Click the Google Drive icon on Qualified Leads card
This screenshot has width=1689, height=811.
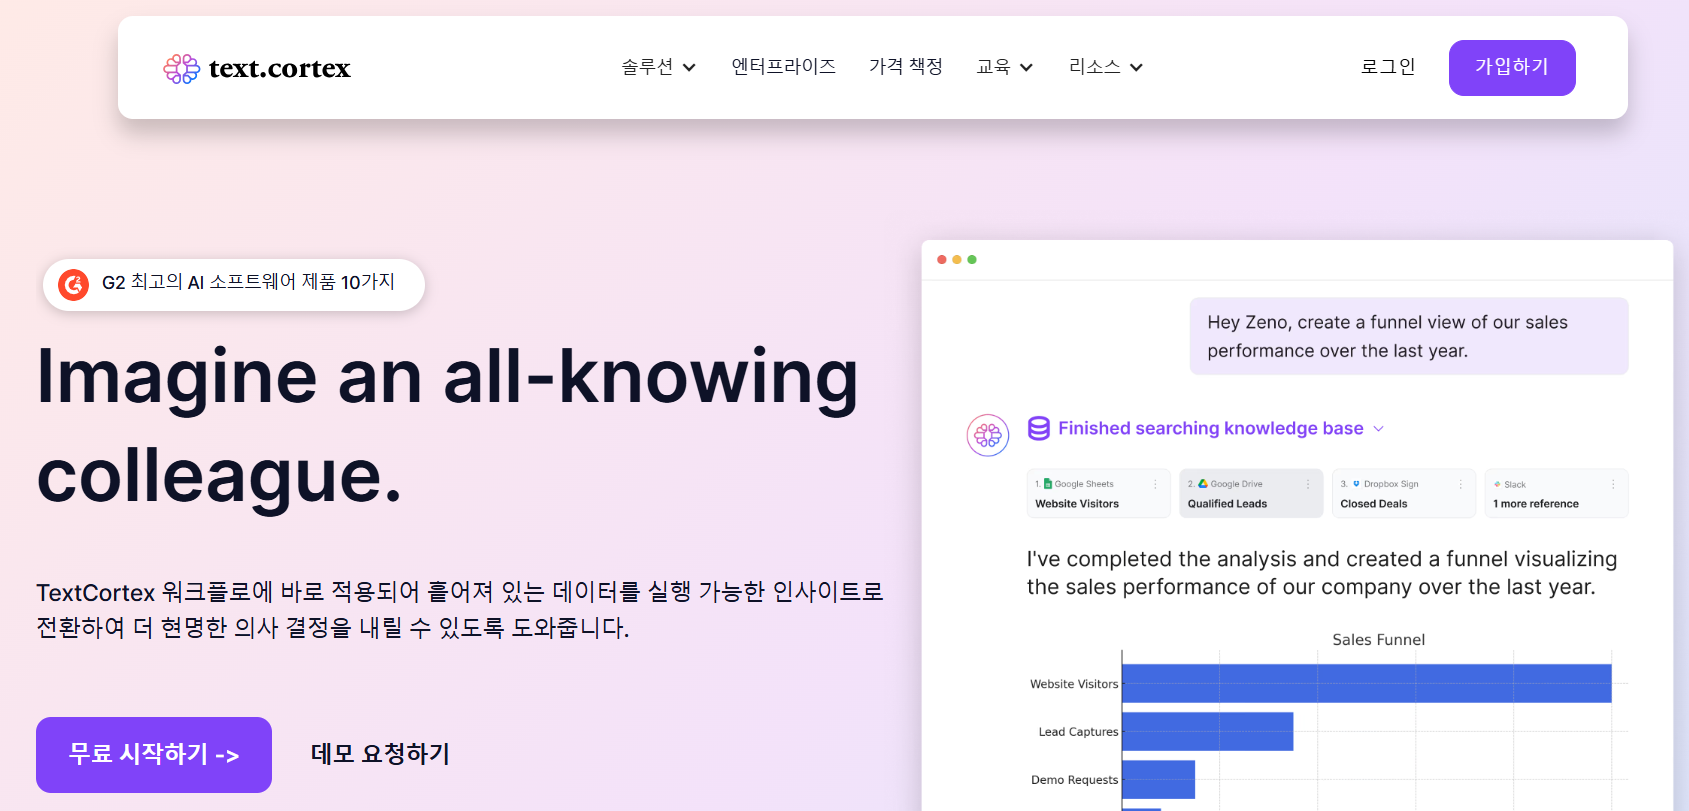point(1203,483)
